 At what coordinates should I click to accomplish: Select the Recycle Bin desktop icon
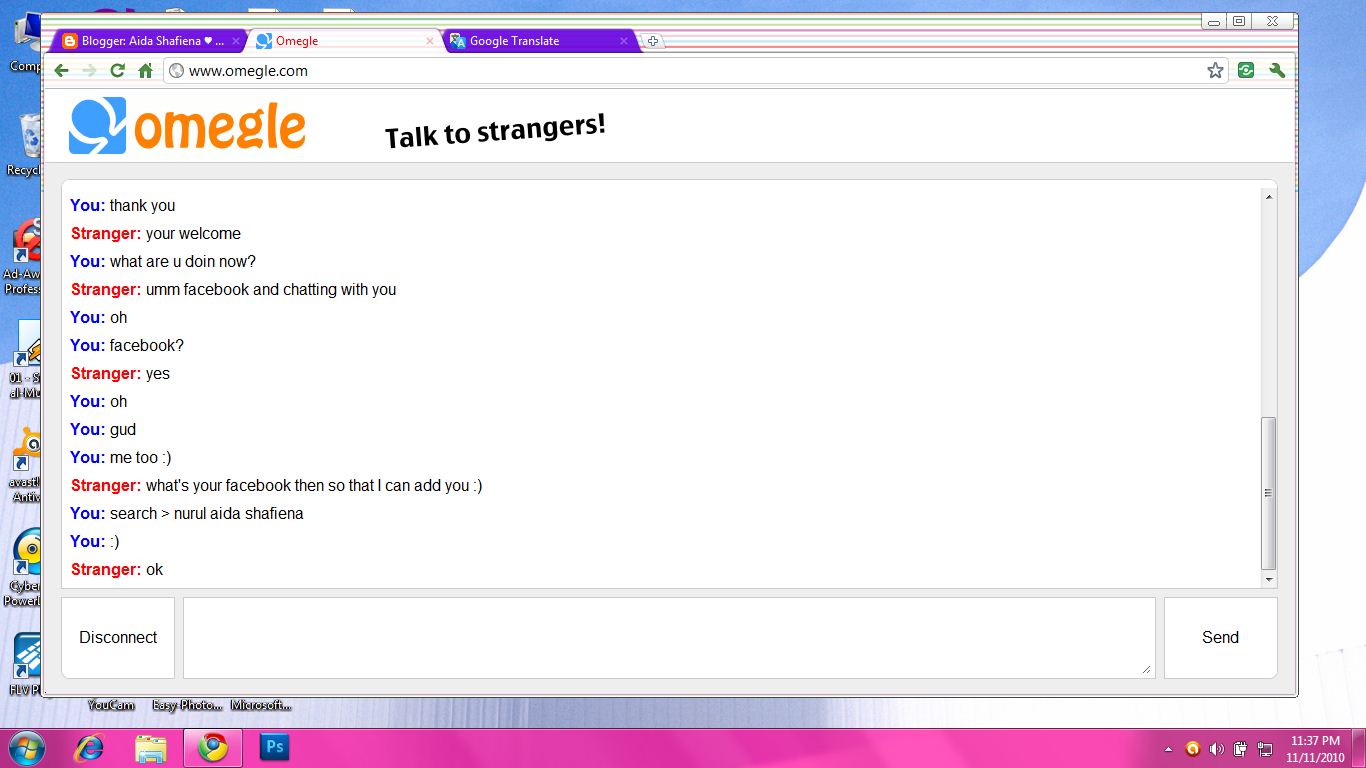25,145
